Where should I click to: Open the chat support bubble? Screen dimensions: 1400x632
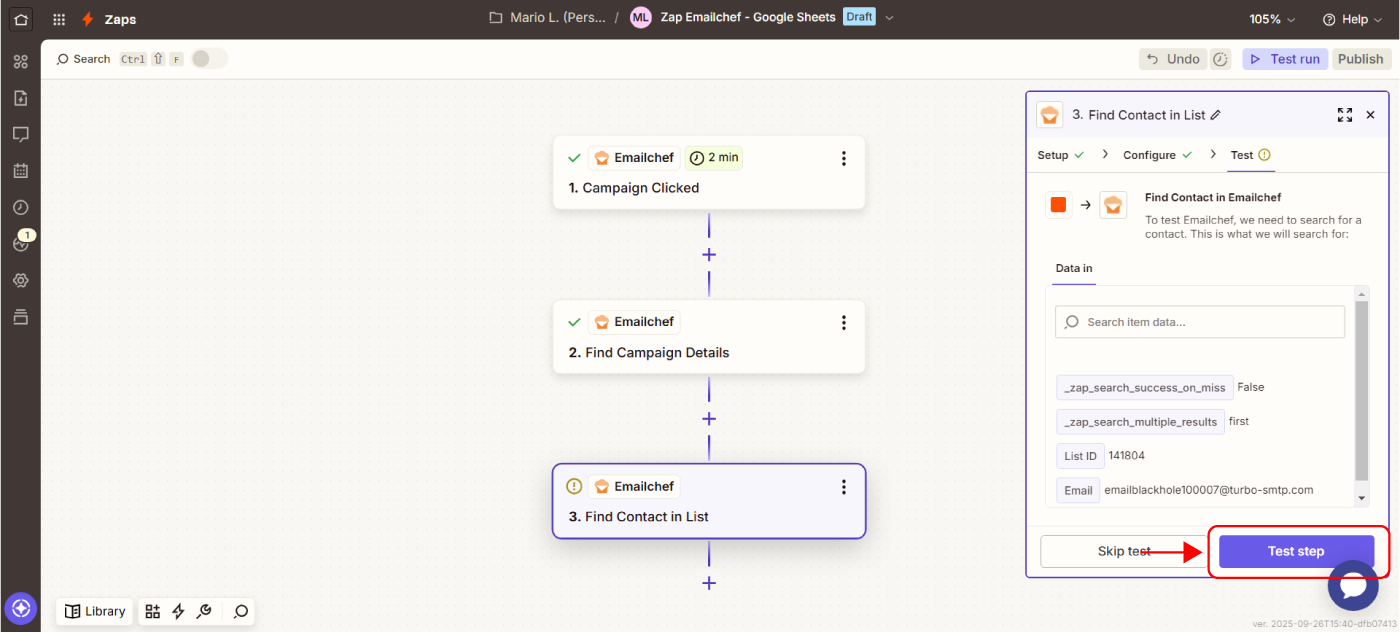(x=1353, y=586)
